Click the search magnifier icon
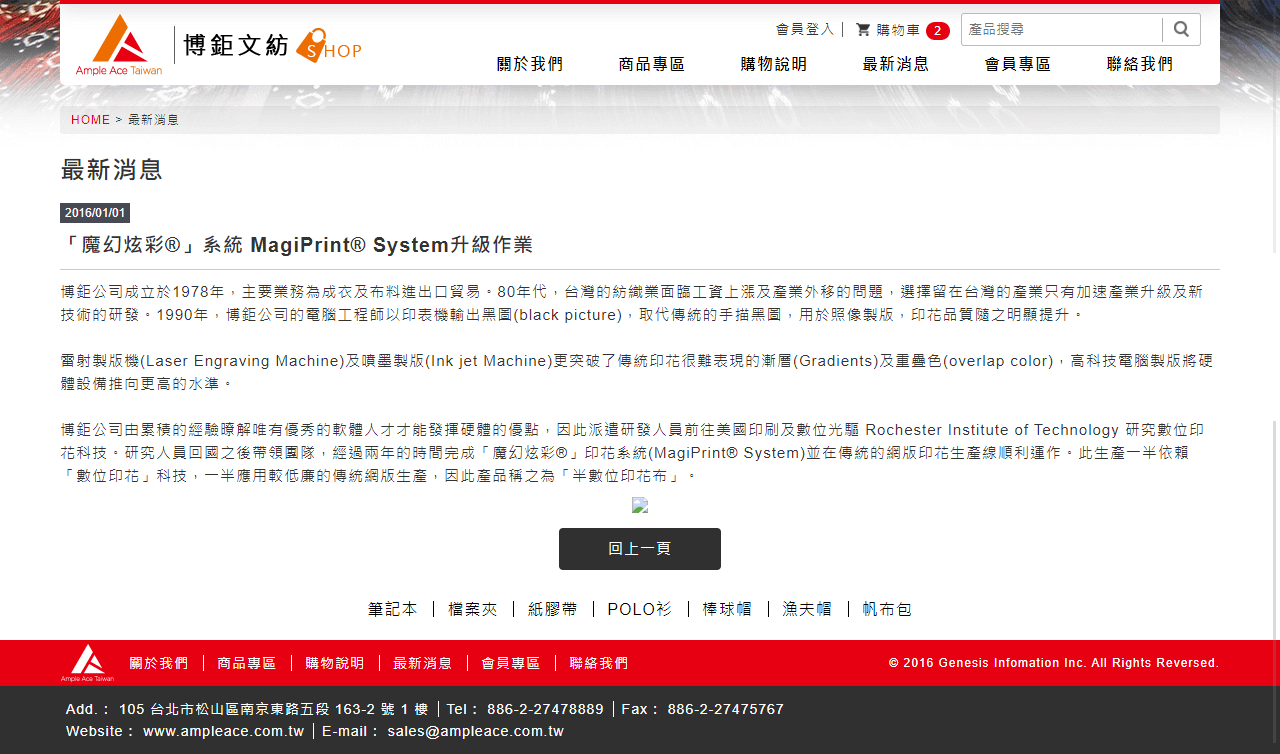Image resolution: width=1280 pixels, height=754 pixels. pyautogui.click(x=1181, y=29)
